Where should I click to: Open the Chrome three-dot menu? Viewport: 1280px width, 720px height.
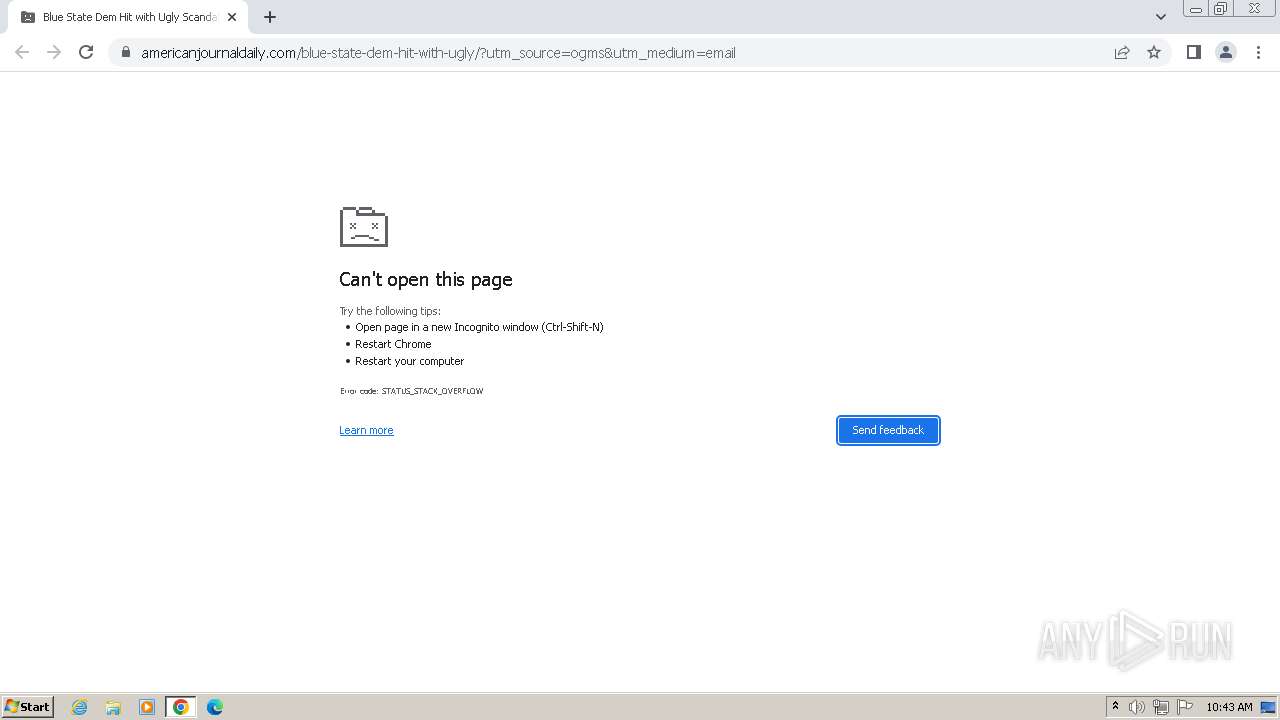tap(1258, 52)
